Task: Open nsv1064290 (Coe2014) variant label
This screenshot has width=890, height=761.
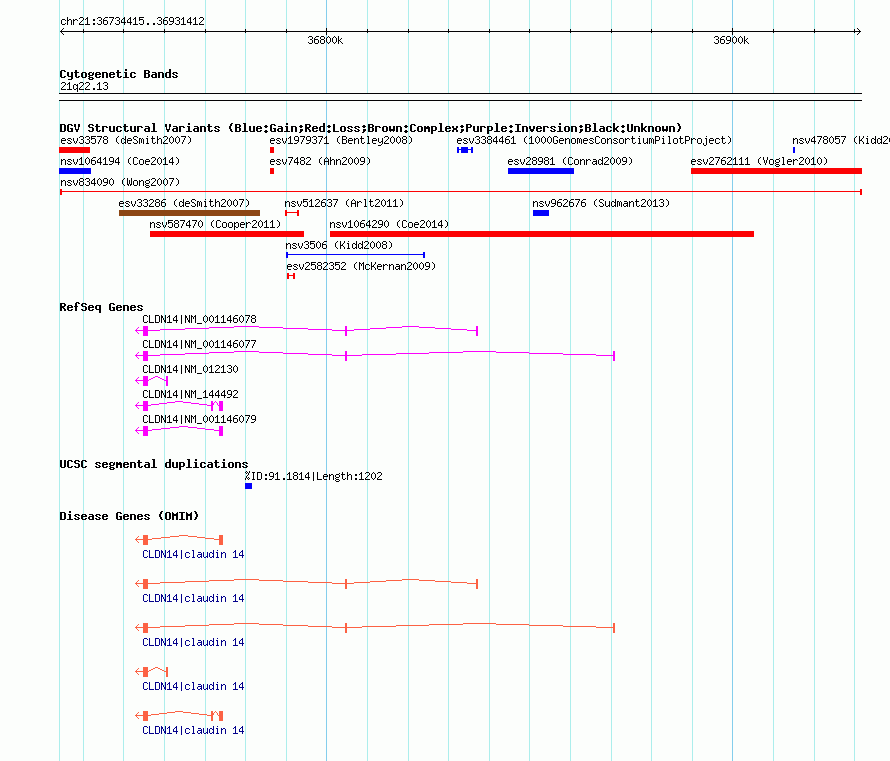Action: (x=389, y=224)
